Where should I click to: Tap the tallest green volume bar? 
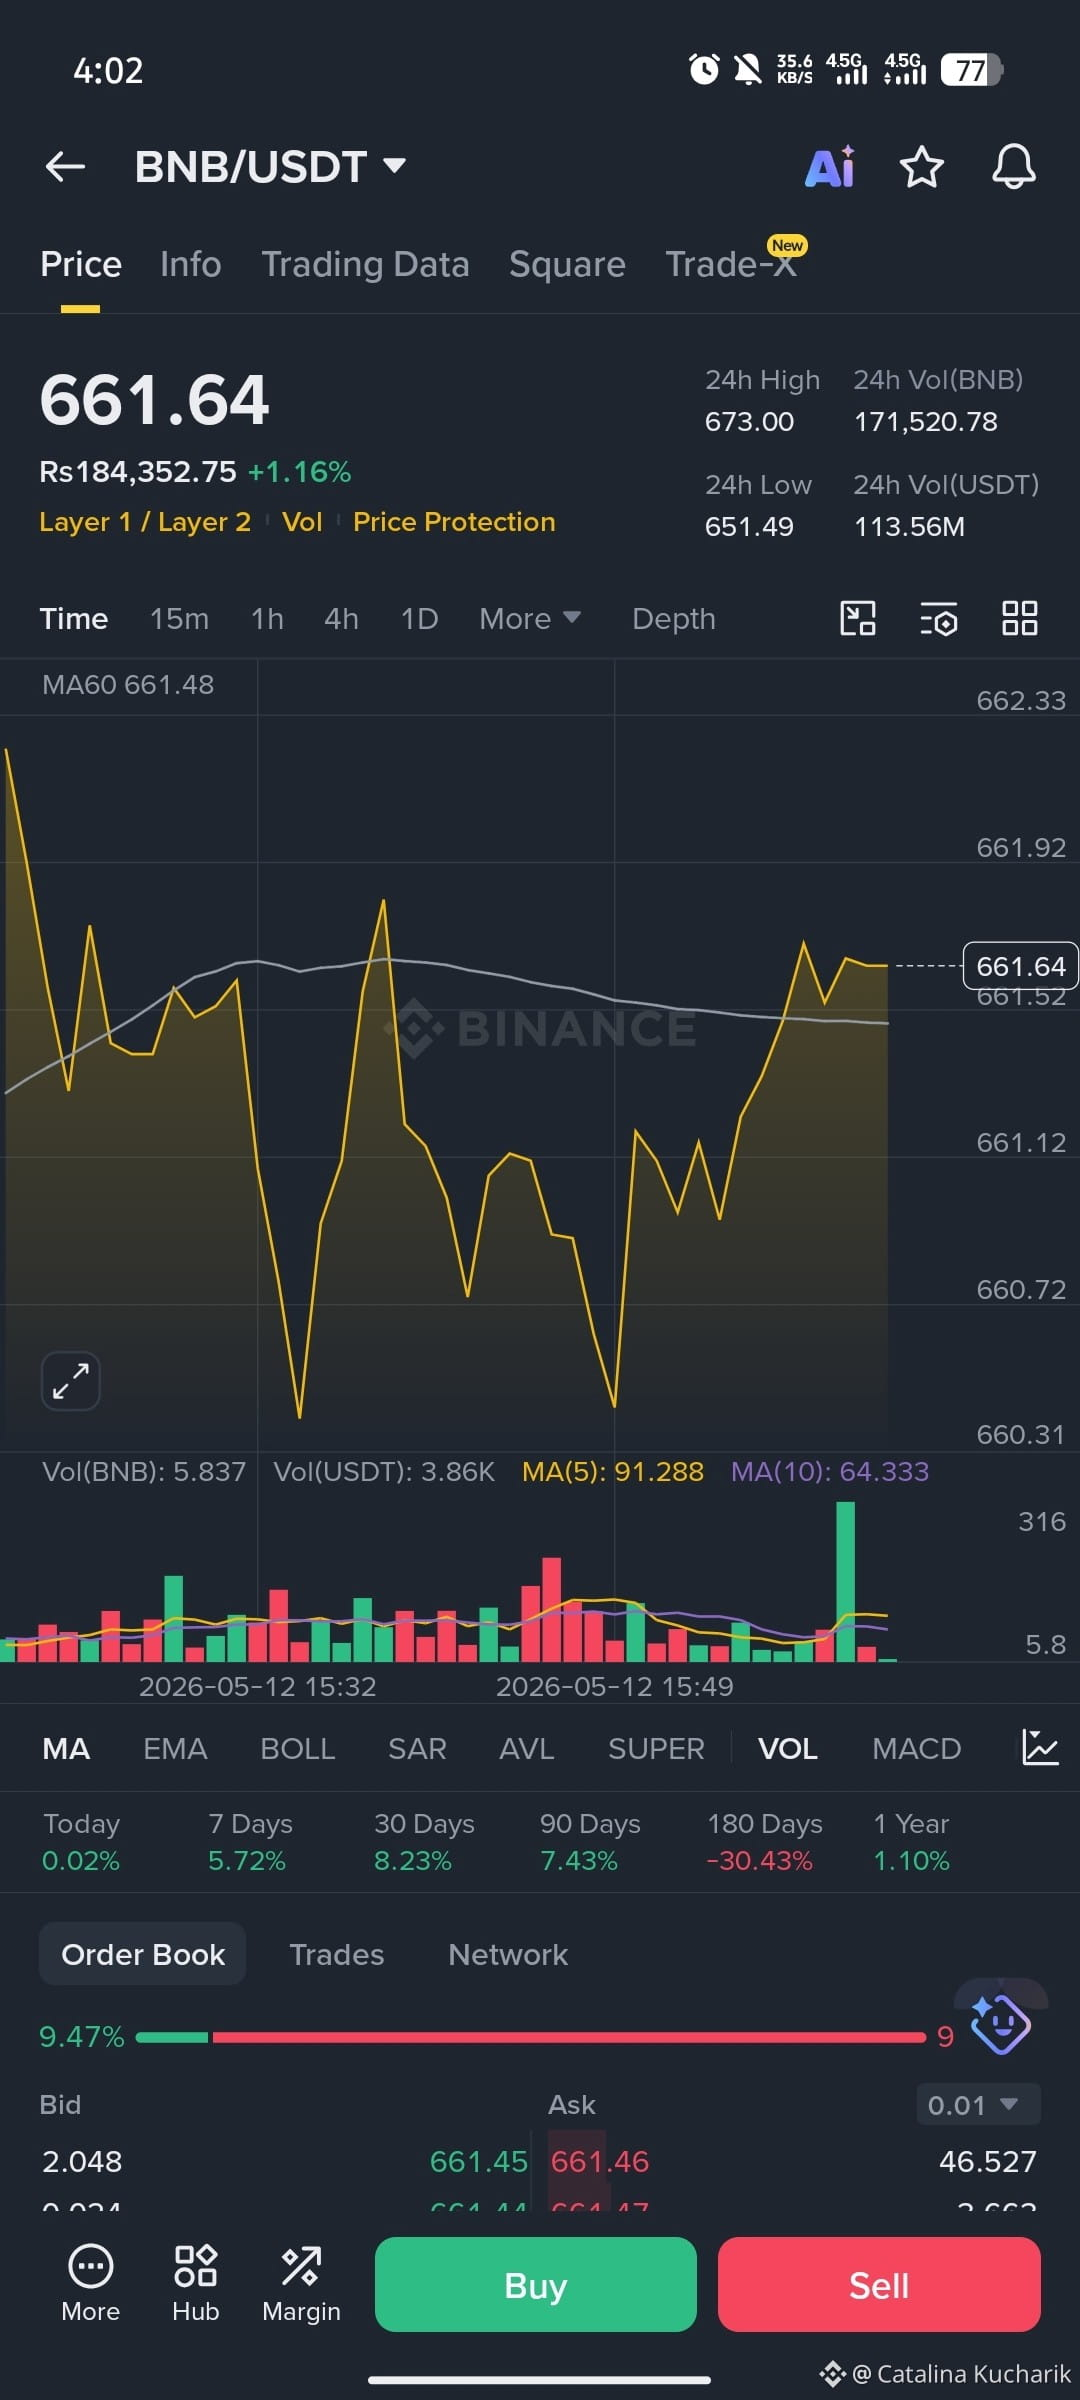(x=845, y=1581)
